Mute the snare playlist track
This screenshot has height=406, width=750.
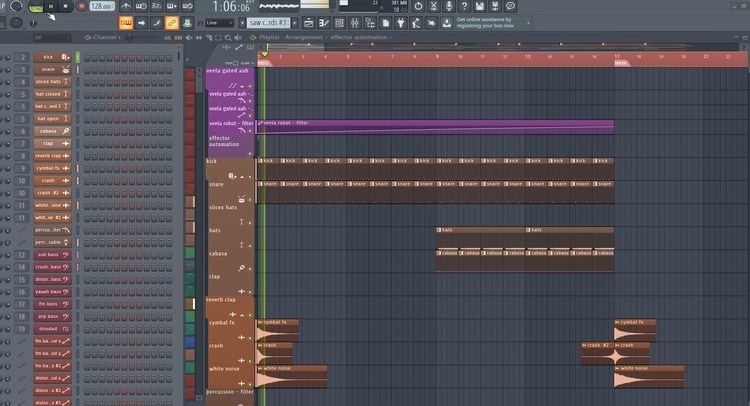(250, 200)
